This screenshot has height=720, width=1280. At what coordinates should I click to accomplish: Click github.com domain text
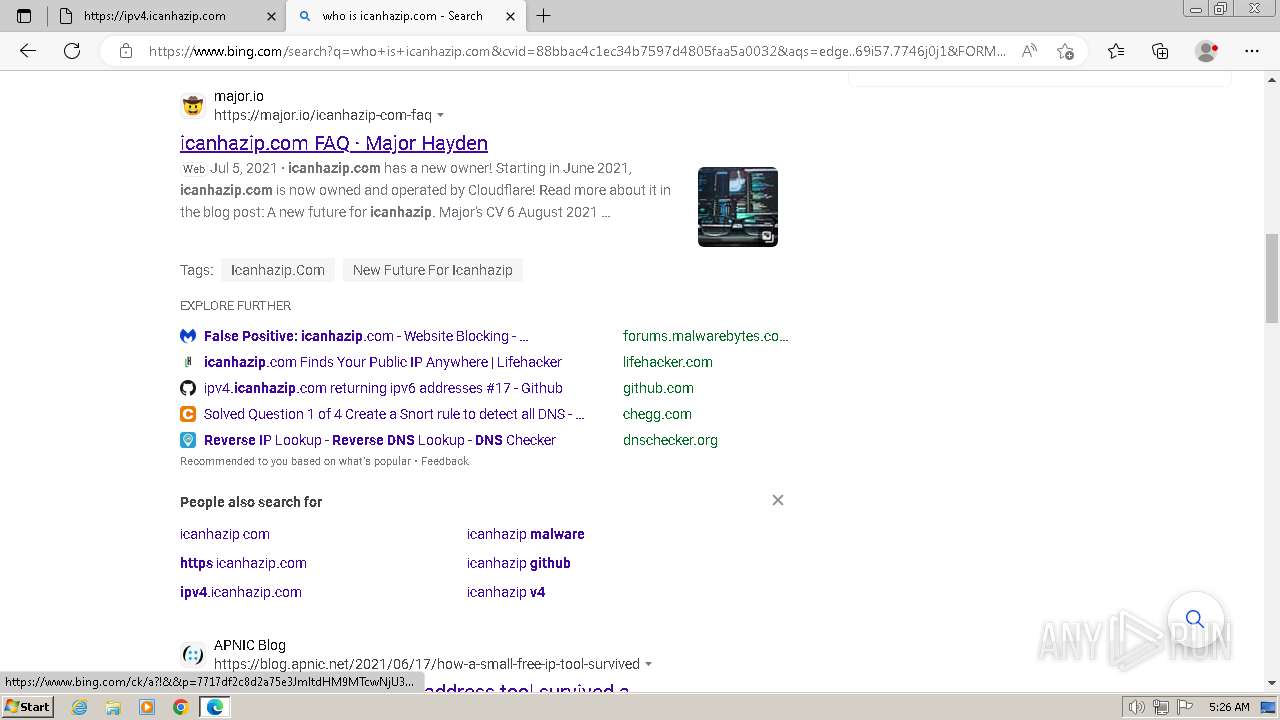tap(658, 388)
